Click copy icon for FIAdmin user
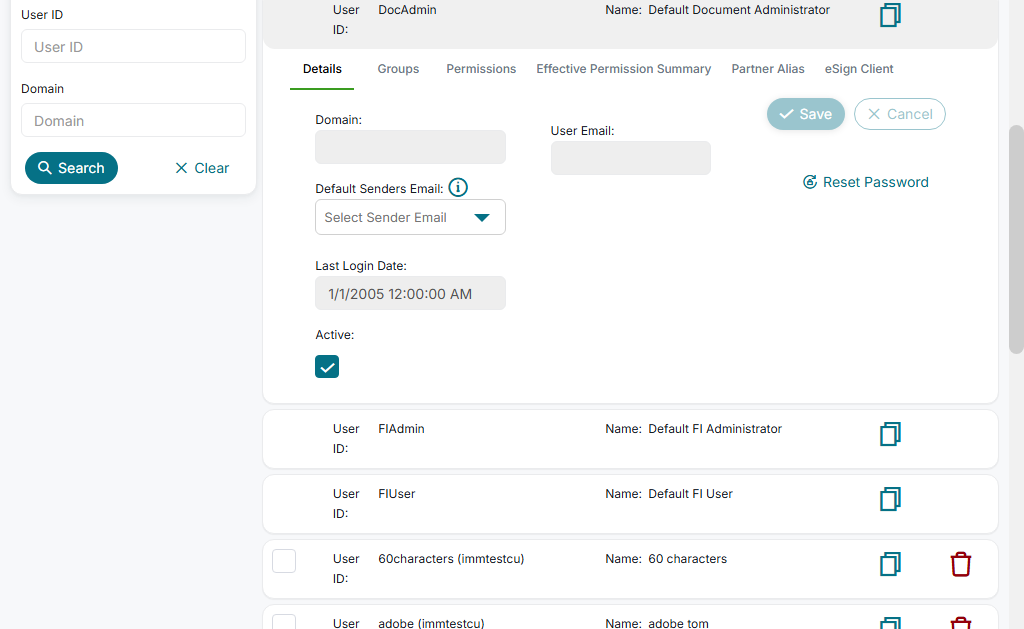Viewport: 1024px width, 629px height. pyautogui.click(x=890, y=434)
